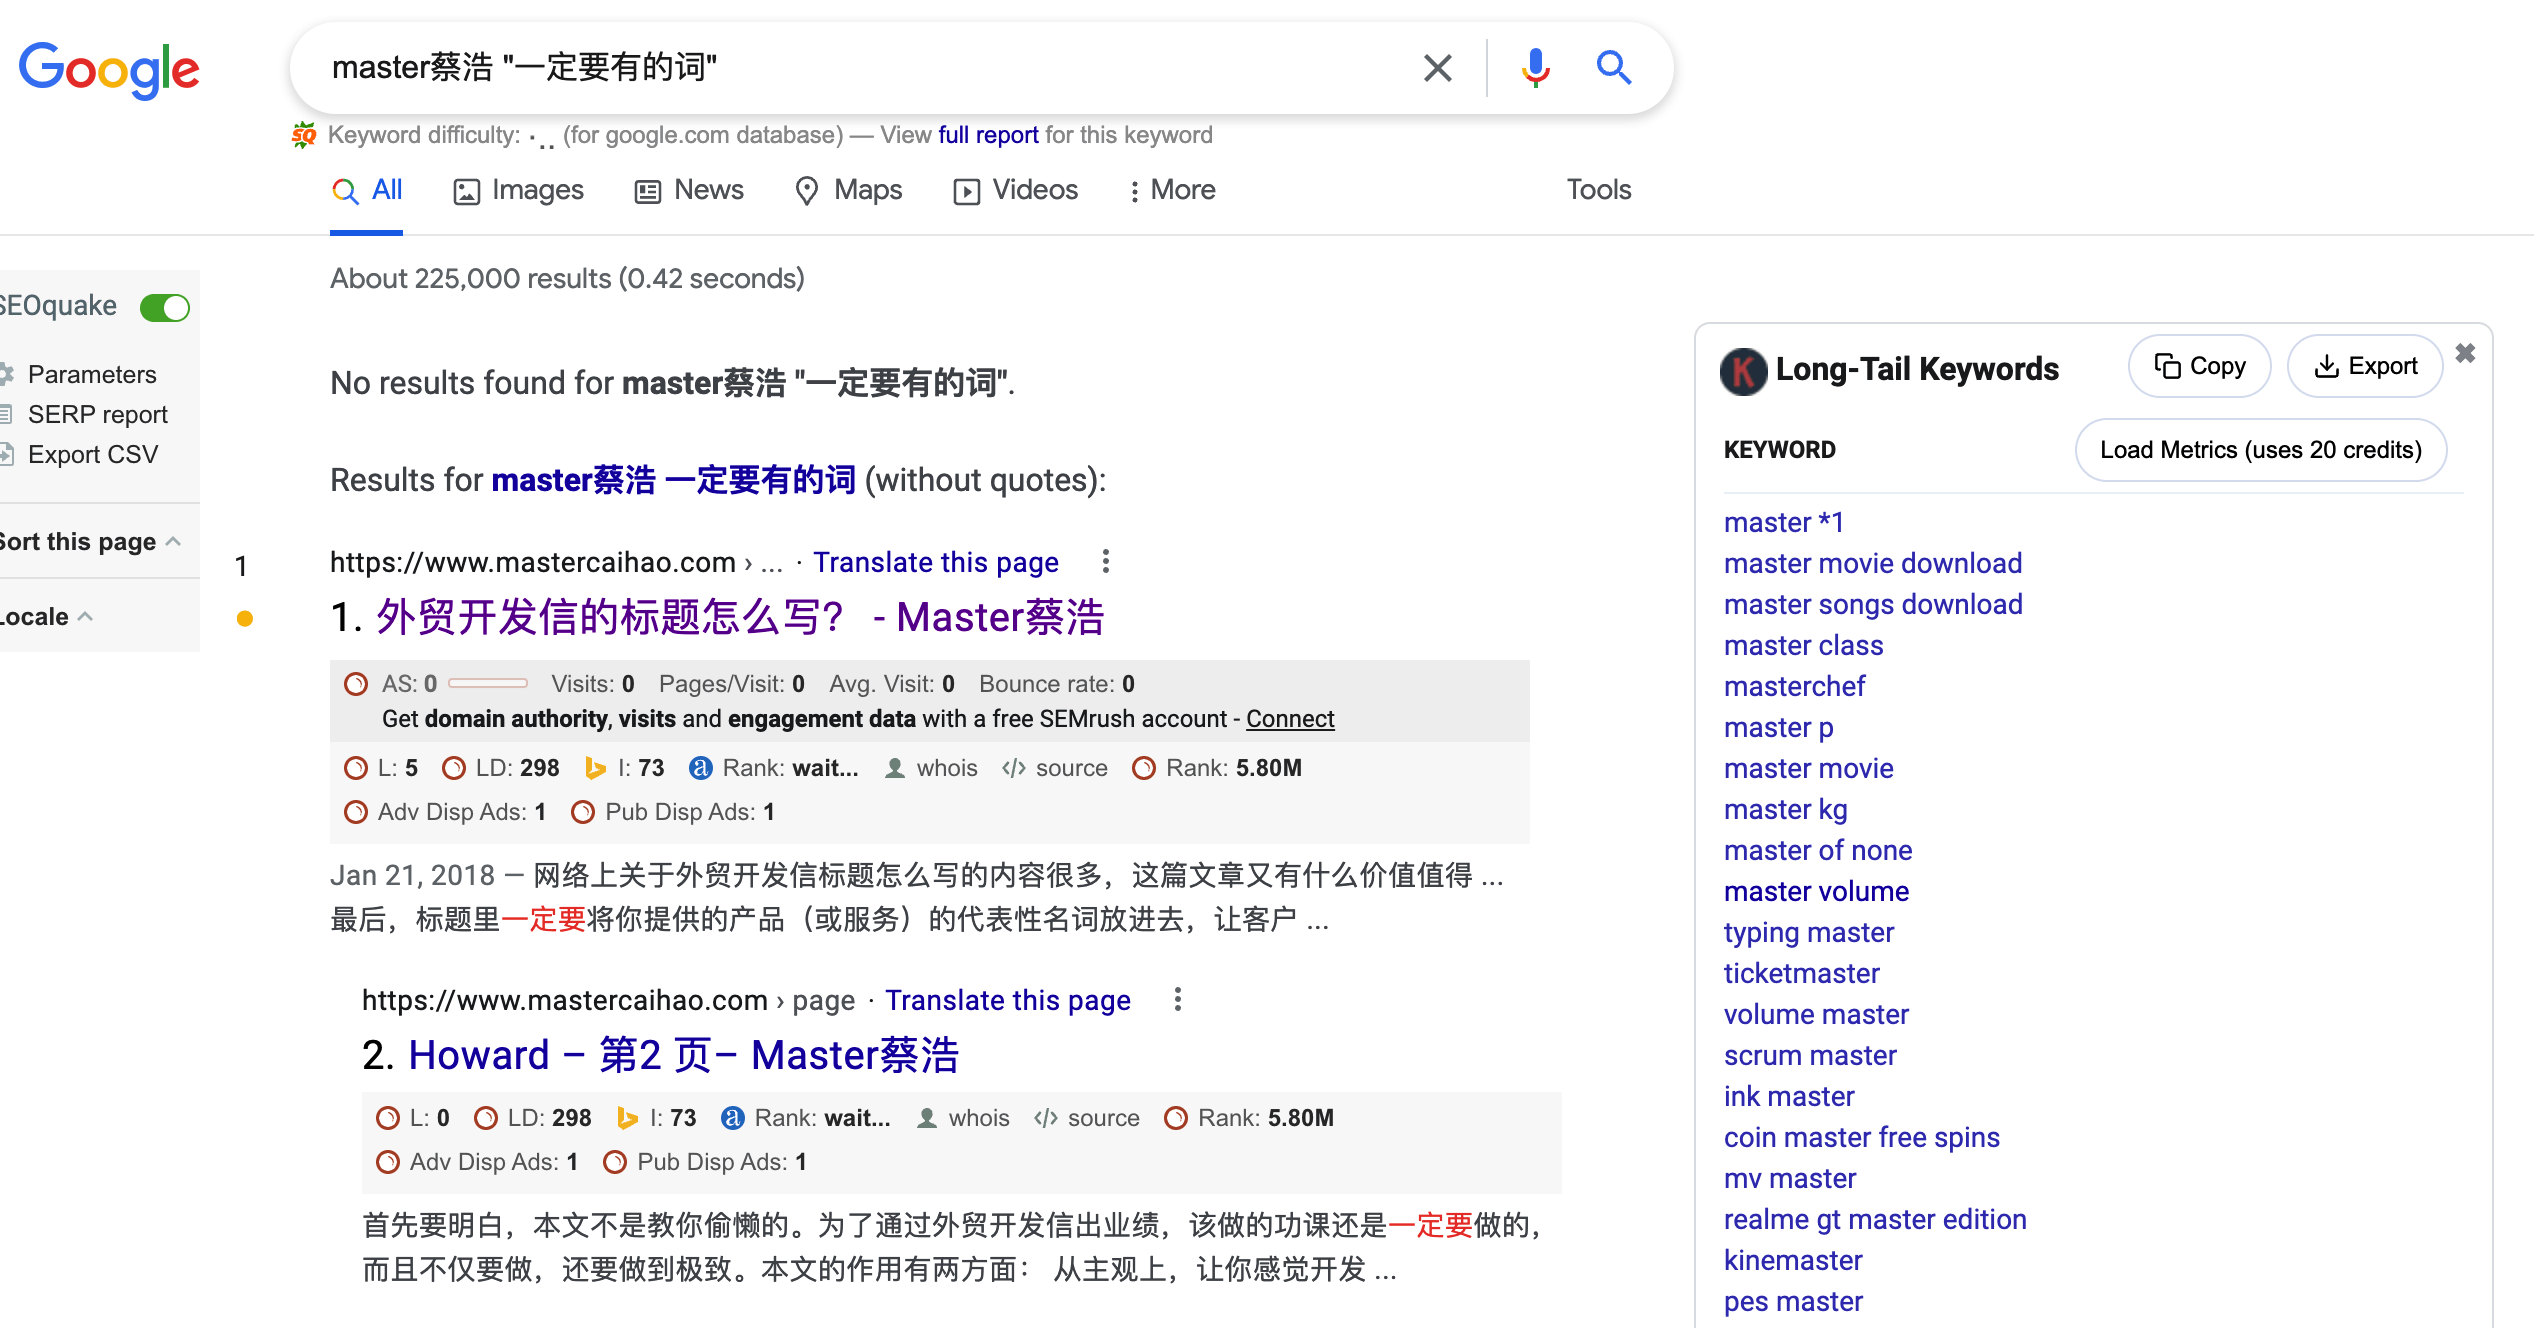The image size is (2534, 1328).
Task: Translate the first result page
Action: pyautogui.click(x=935, y=562)
